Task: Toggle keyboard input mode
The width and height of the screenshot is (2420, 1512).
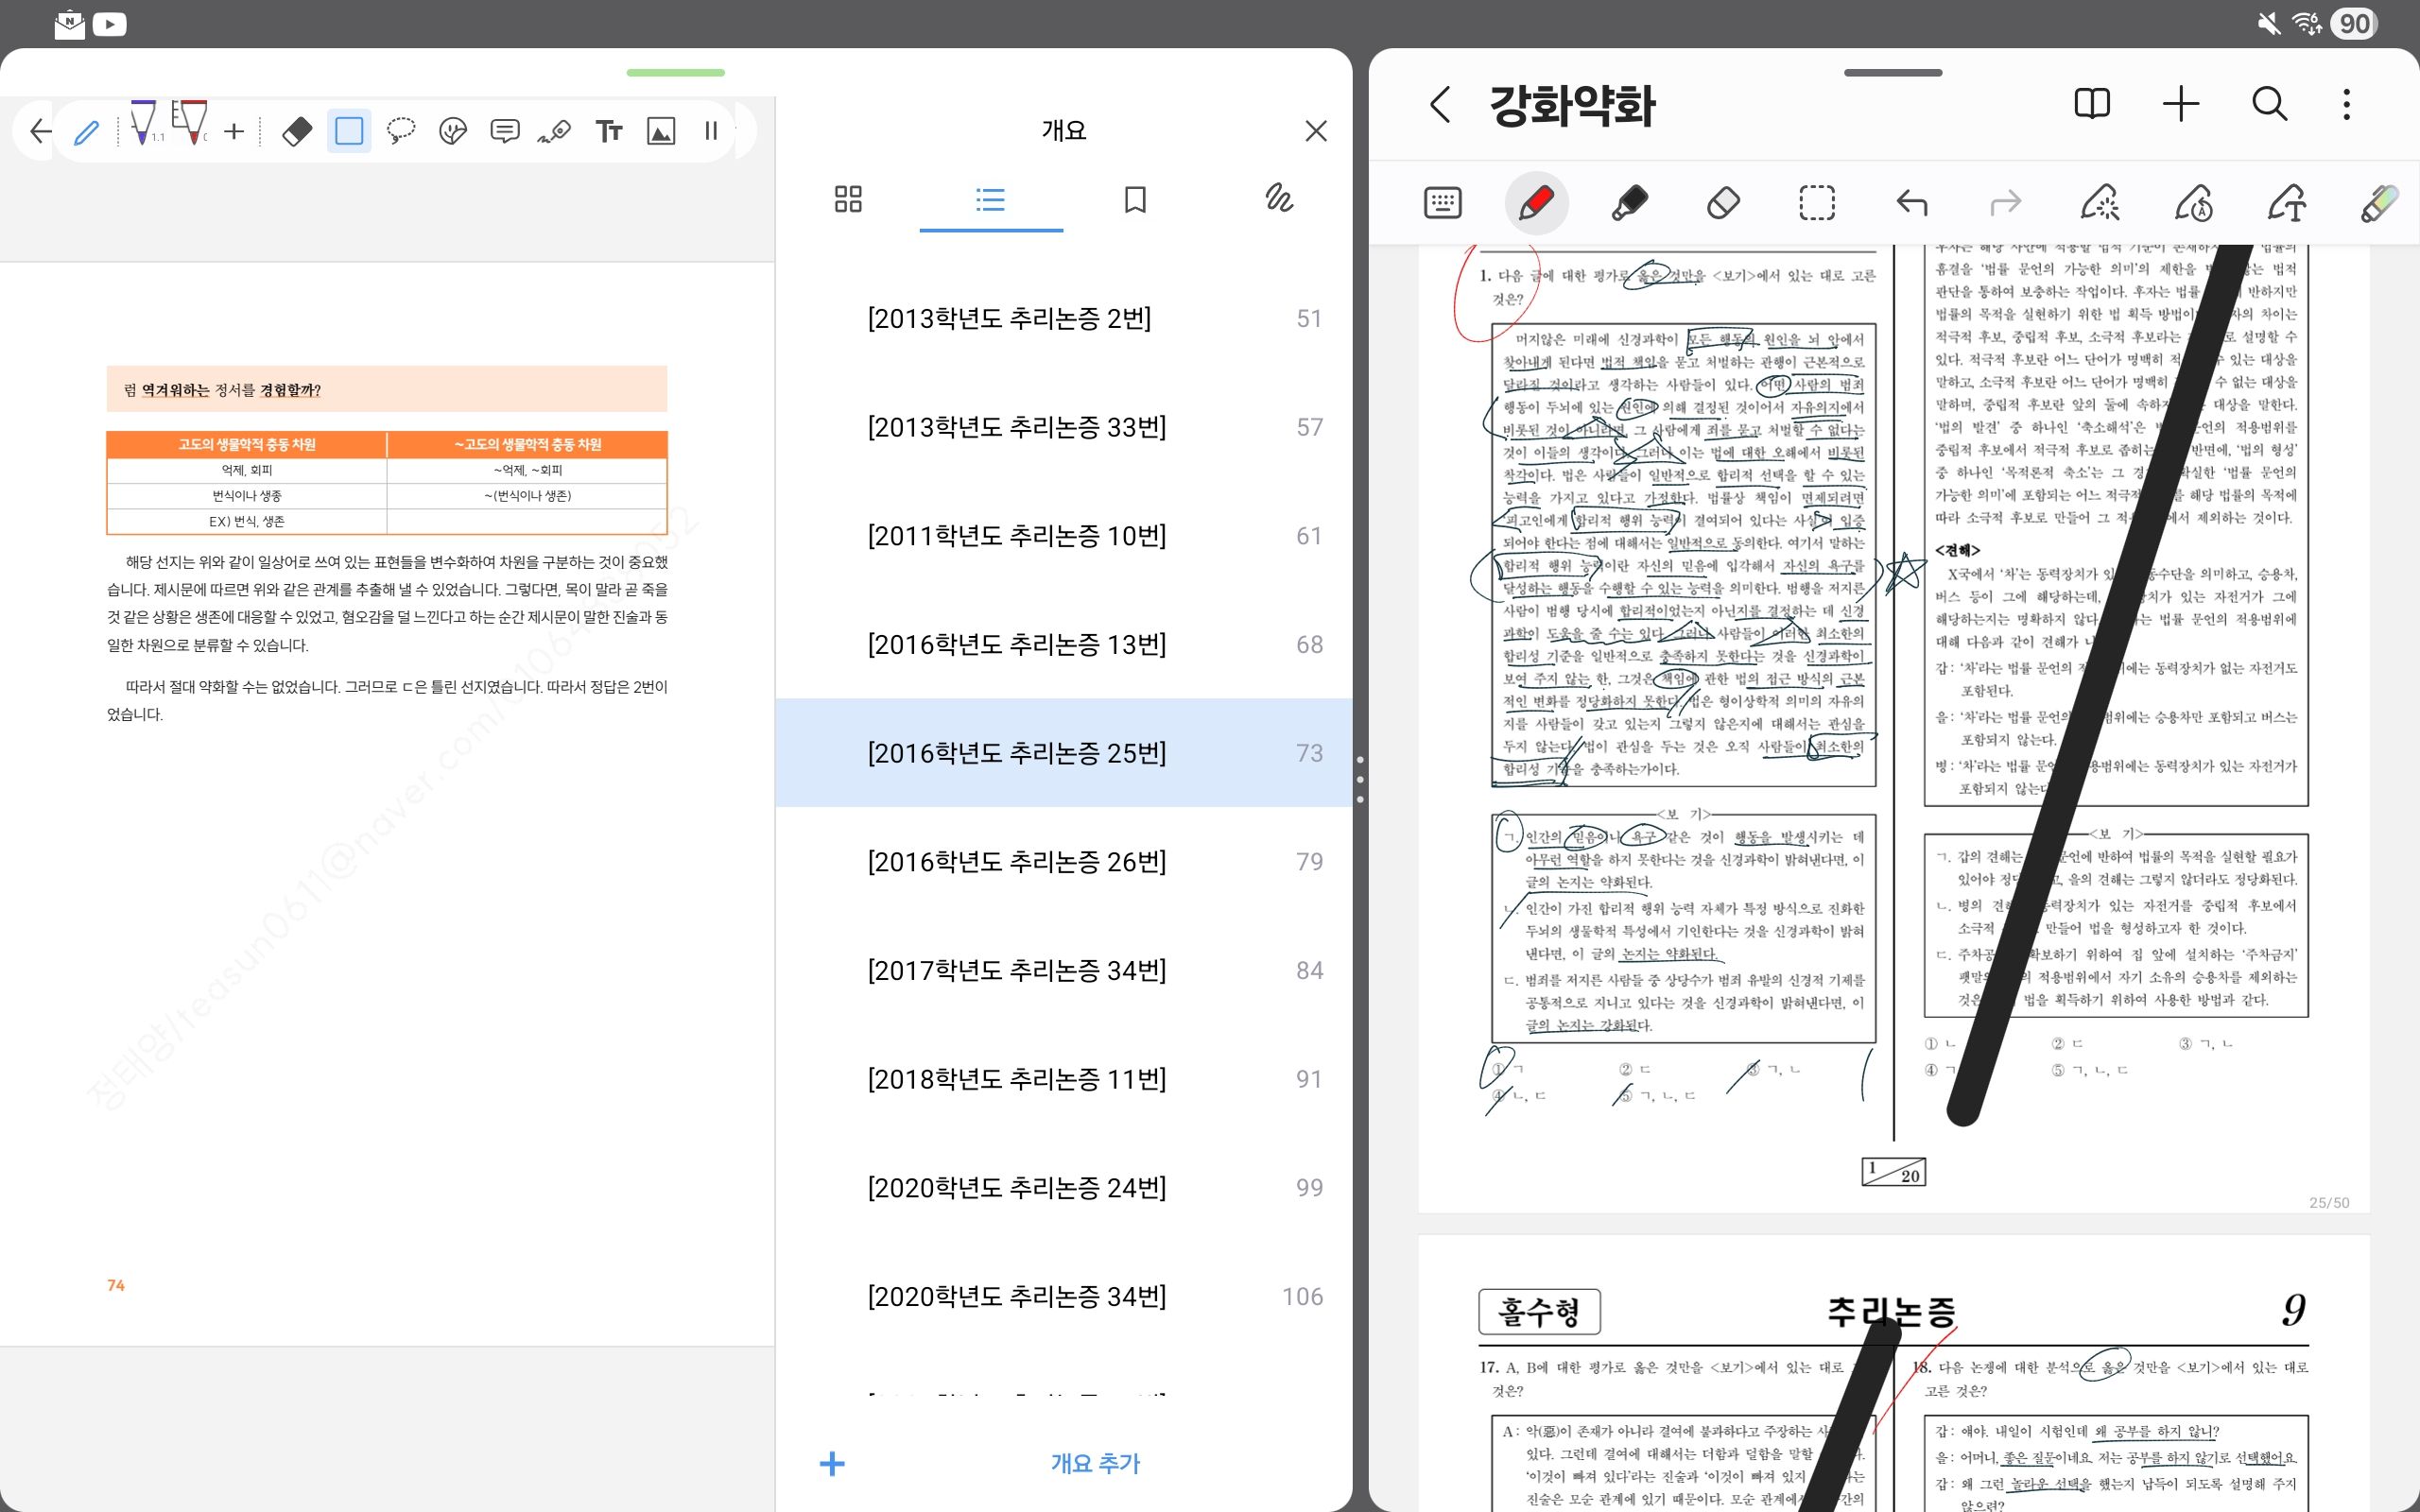Action: (1442, 203)
